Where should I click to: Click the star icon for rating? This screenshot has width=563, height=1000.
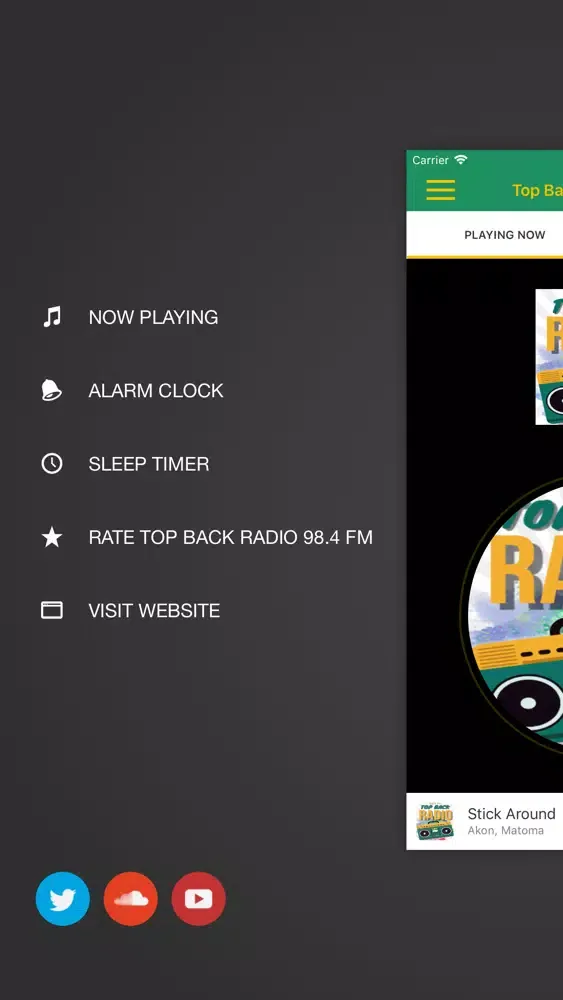(52, 537)
